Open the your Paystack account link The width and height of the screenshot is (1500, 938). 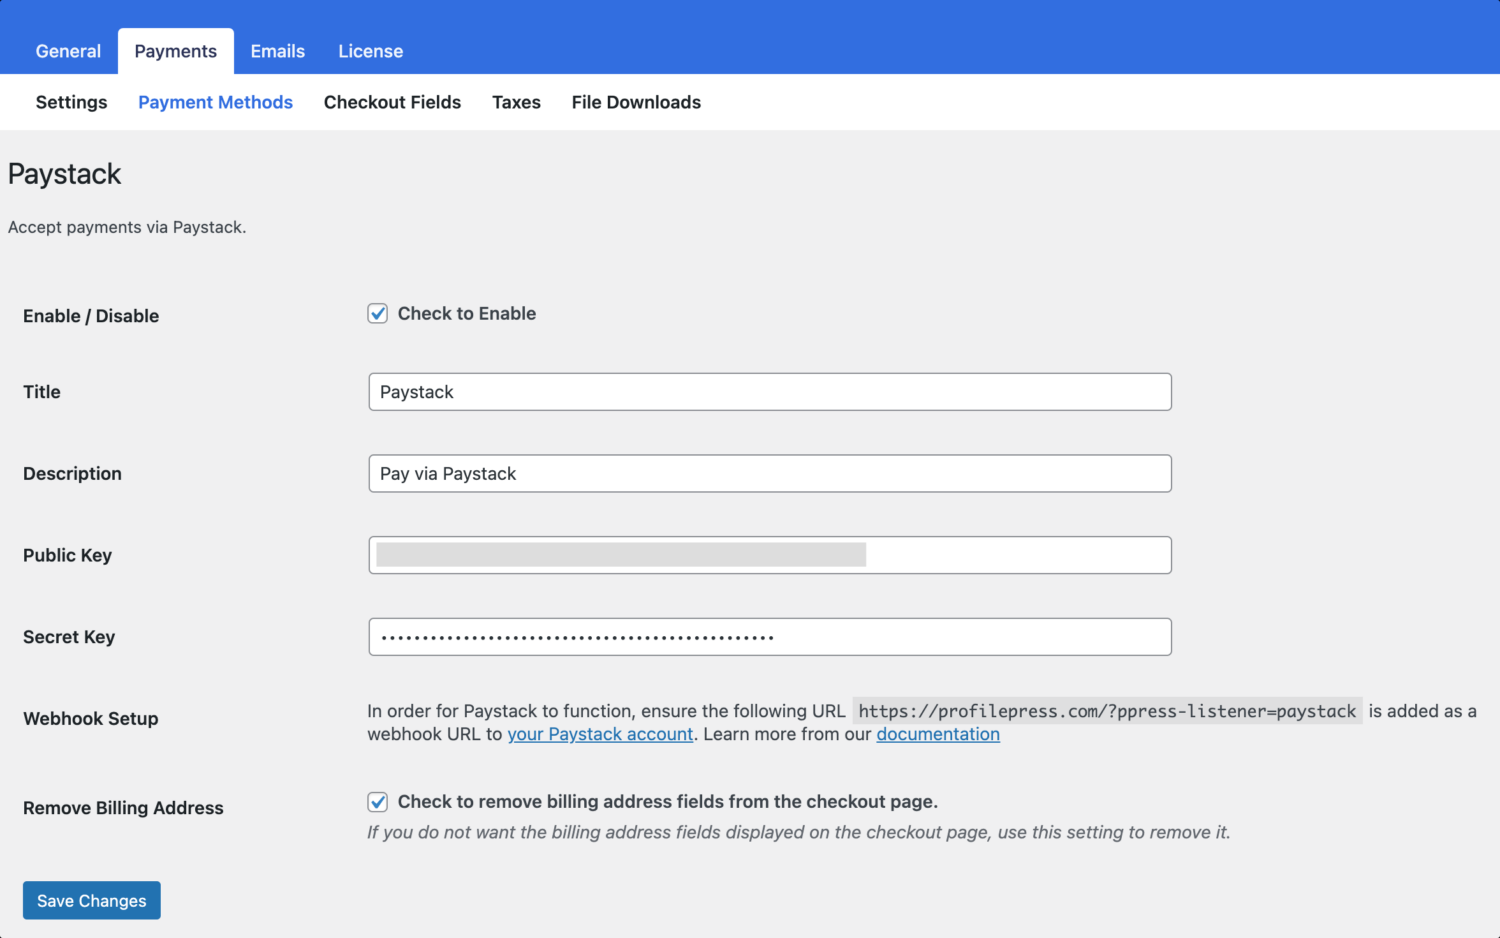[600, 734]
